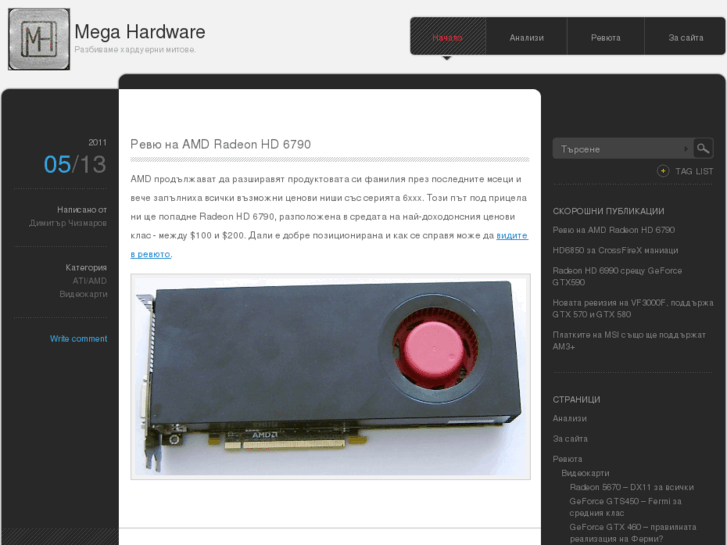727x545 pixels.
Task: Click the Mega Hardware site title
Action: [x=140, y=32]
